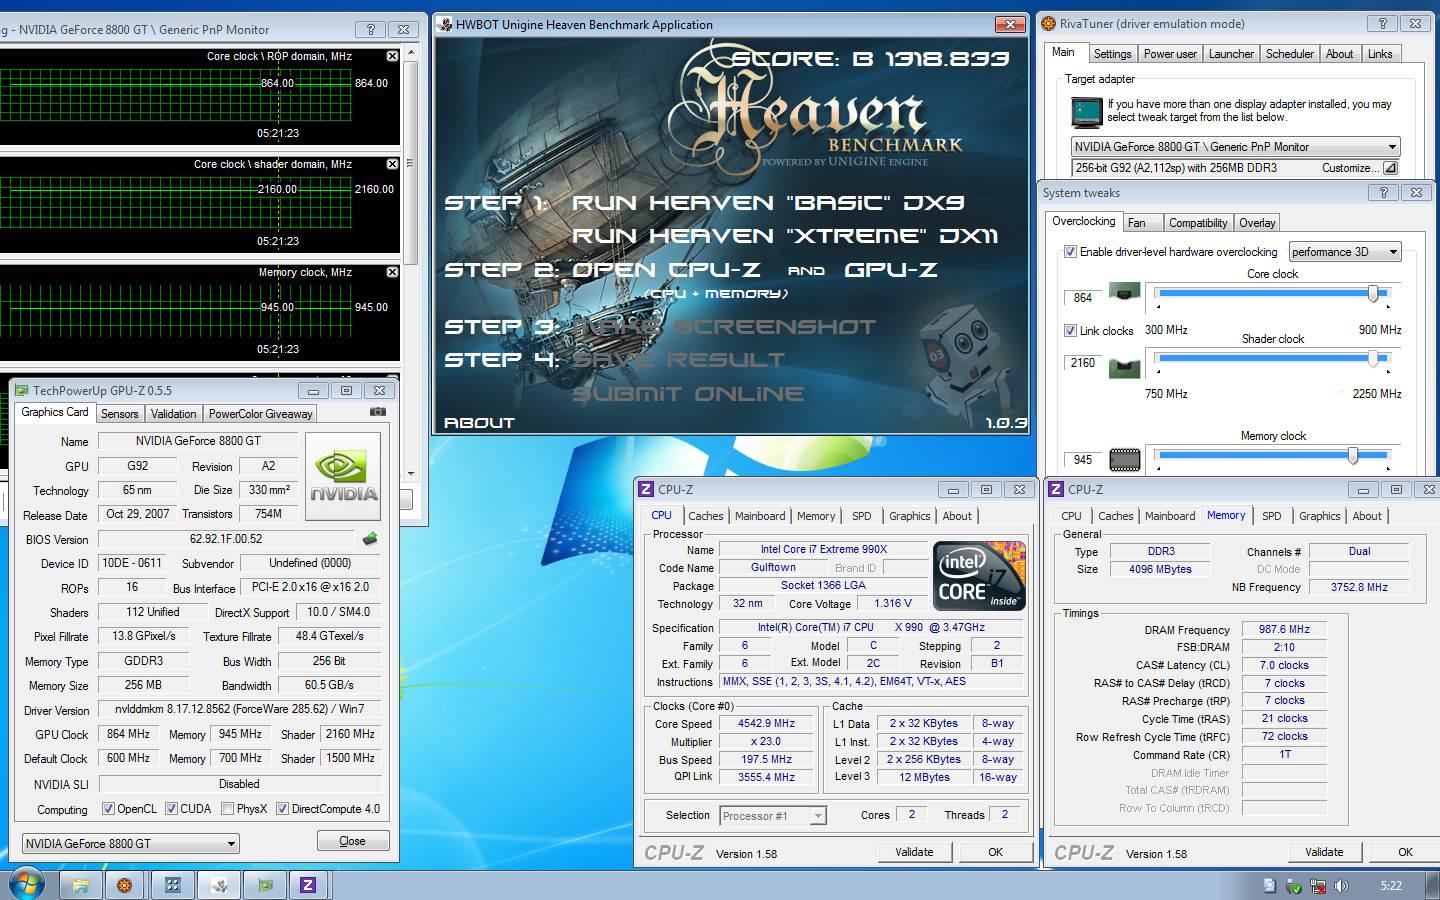Toggle the DirectCompute 4.0 checkbox
The width and height of the screenshot is (1440, 900).
[x=282, y=809]
